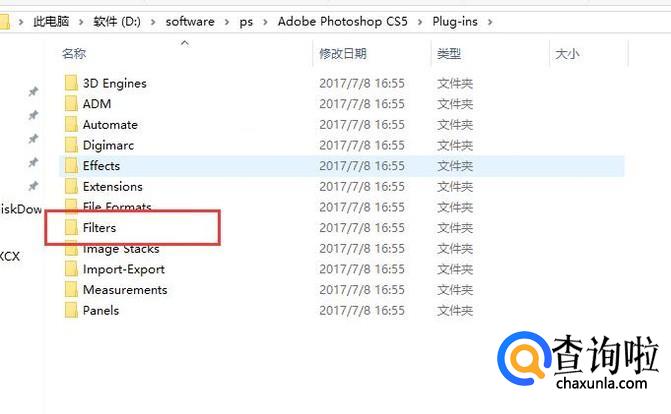
Task: Select the Digimarc folder icon
Action: coord(71,145)
